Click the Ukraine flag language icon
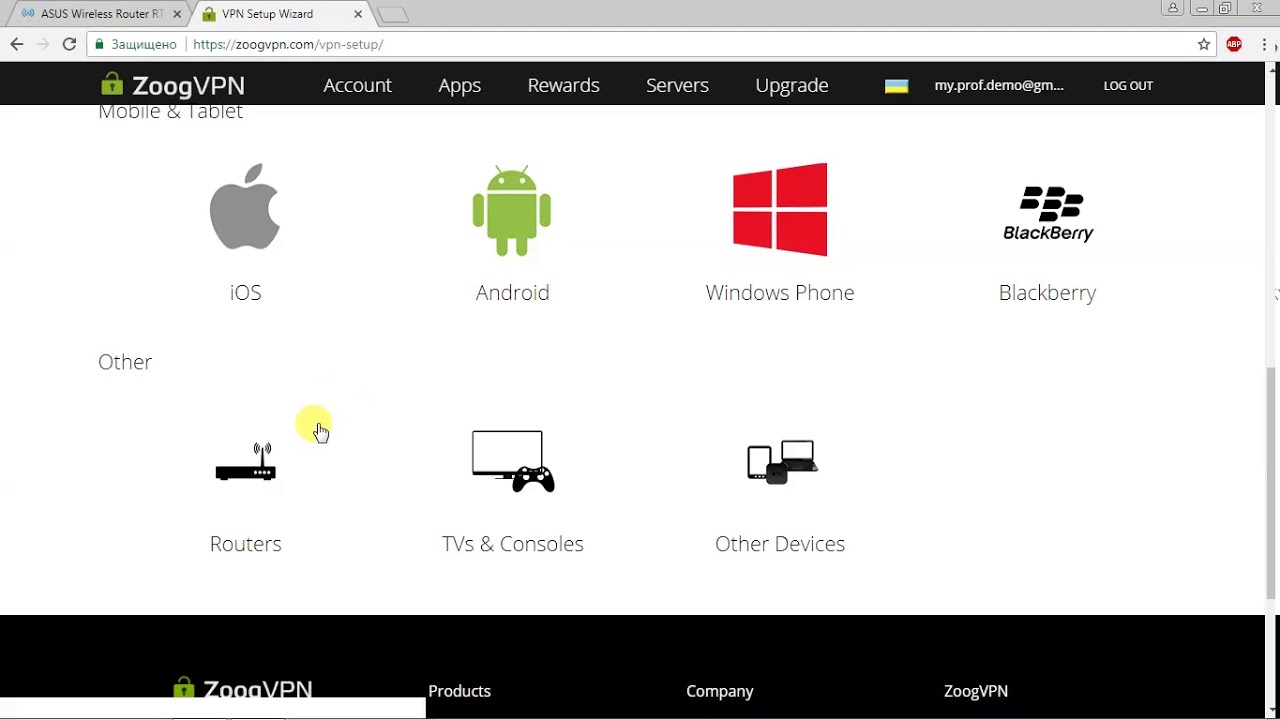Image resolution: width=1280 pixels, height=720 pixels. tap(897, 86)
